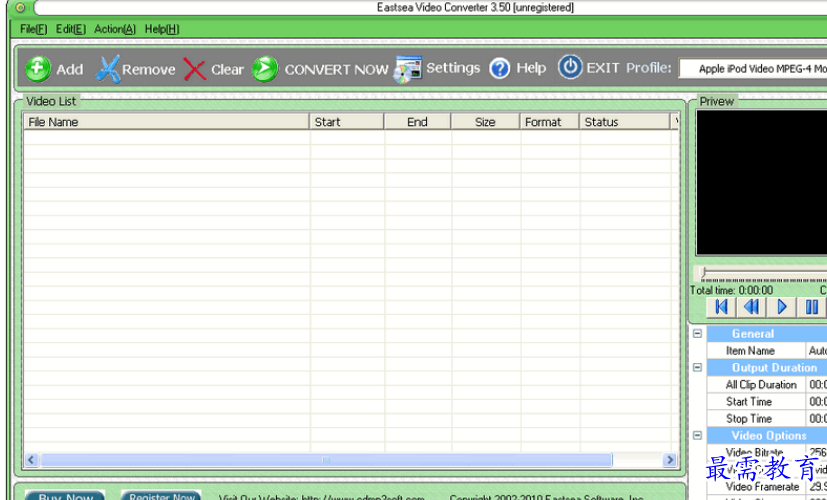Click the Start column header
This screenshot has width=827, height=500.
pos(347,122)
